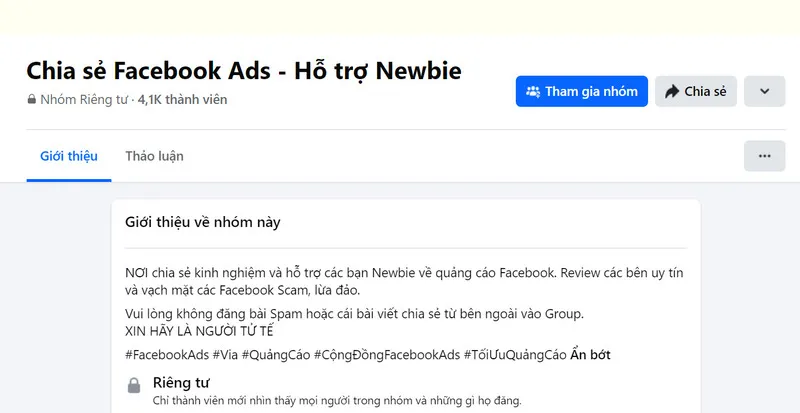Switch to the Giới thiệu tab
This screenshot has width=800, height=413.
tap(69, 156)
